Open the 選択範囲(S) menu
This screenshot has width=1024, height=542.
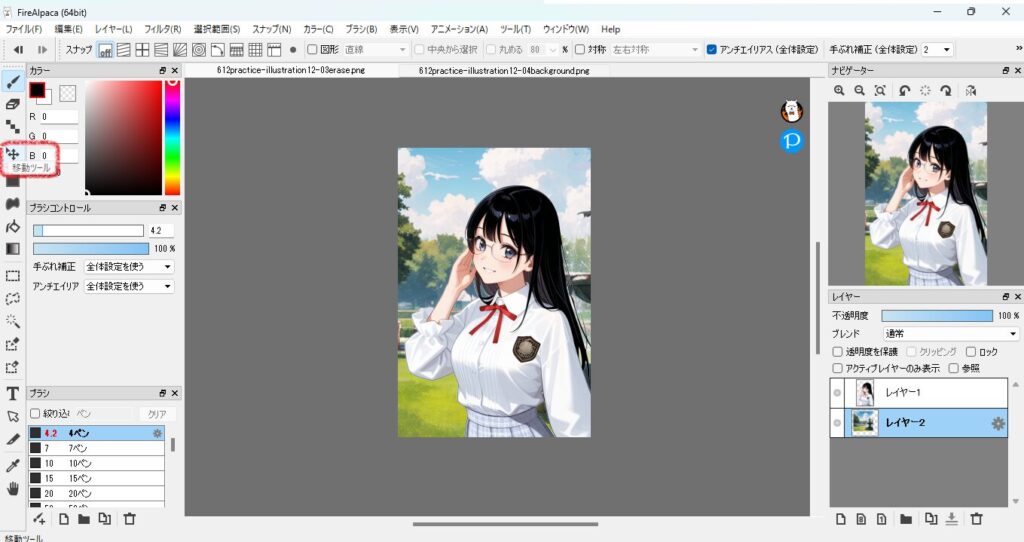(217, 29)
